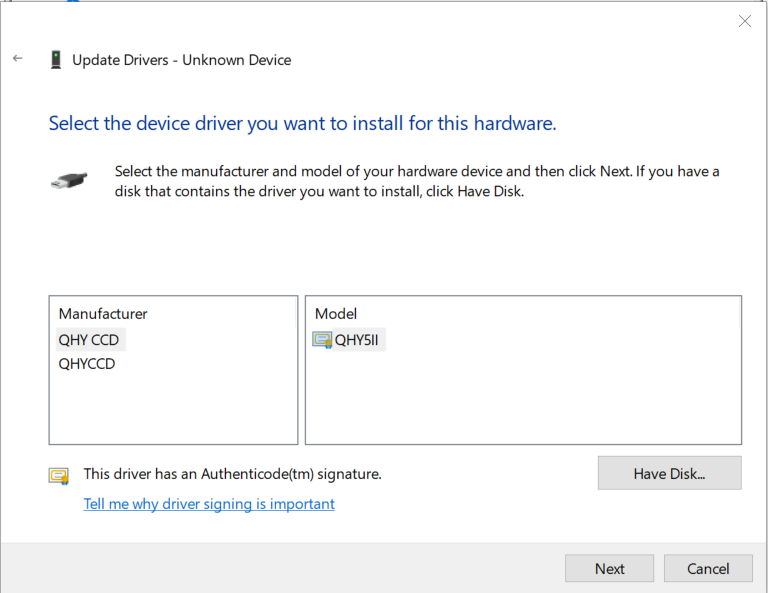Open 'Tell me why driver signing is important'
Image resolution: width=768 pixels, height=593 pixels.
pyautogui.click(x=209, y=504)
